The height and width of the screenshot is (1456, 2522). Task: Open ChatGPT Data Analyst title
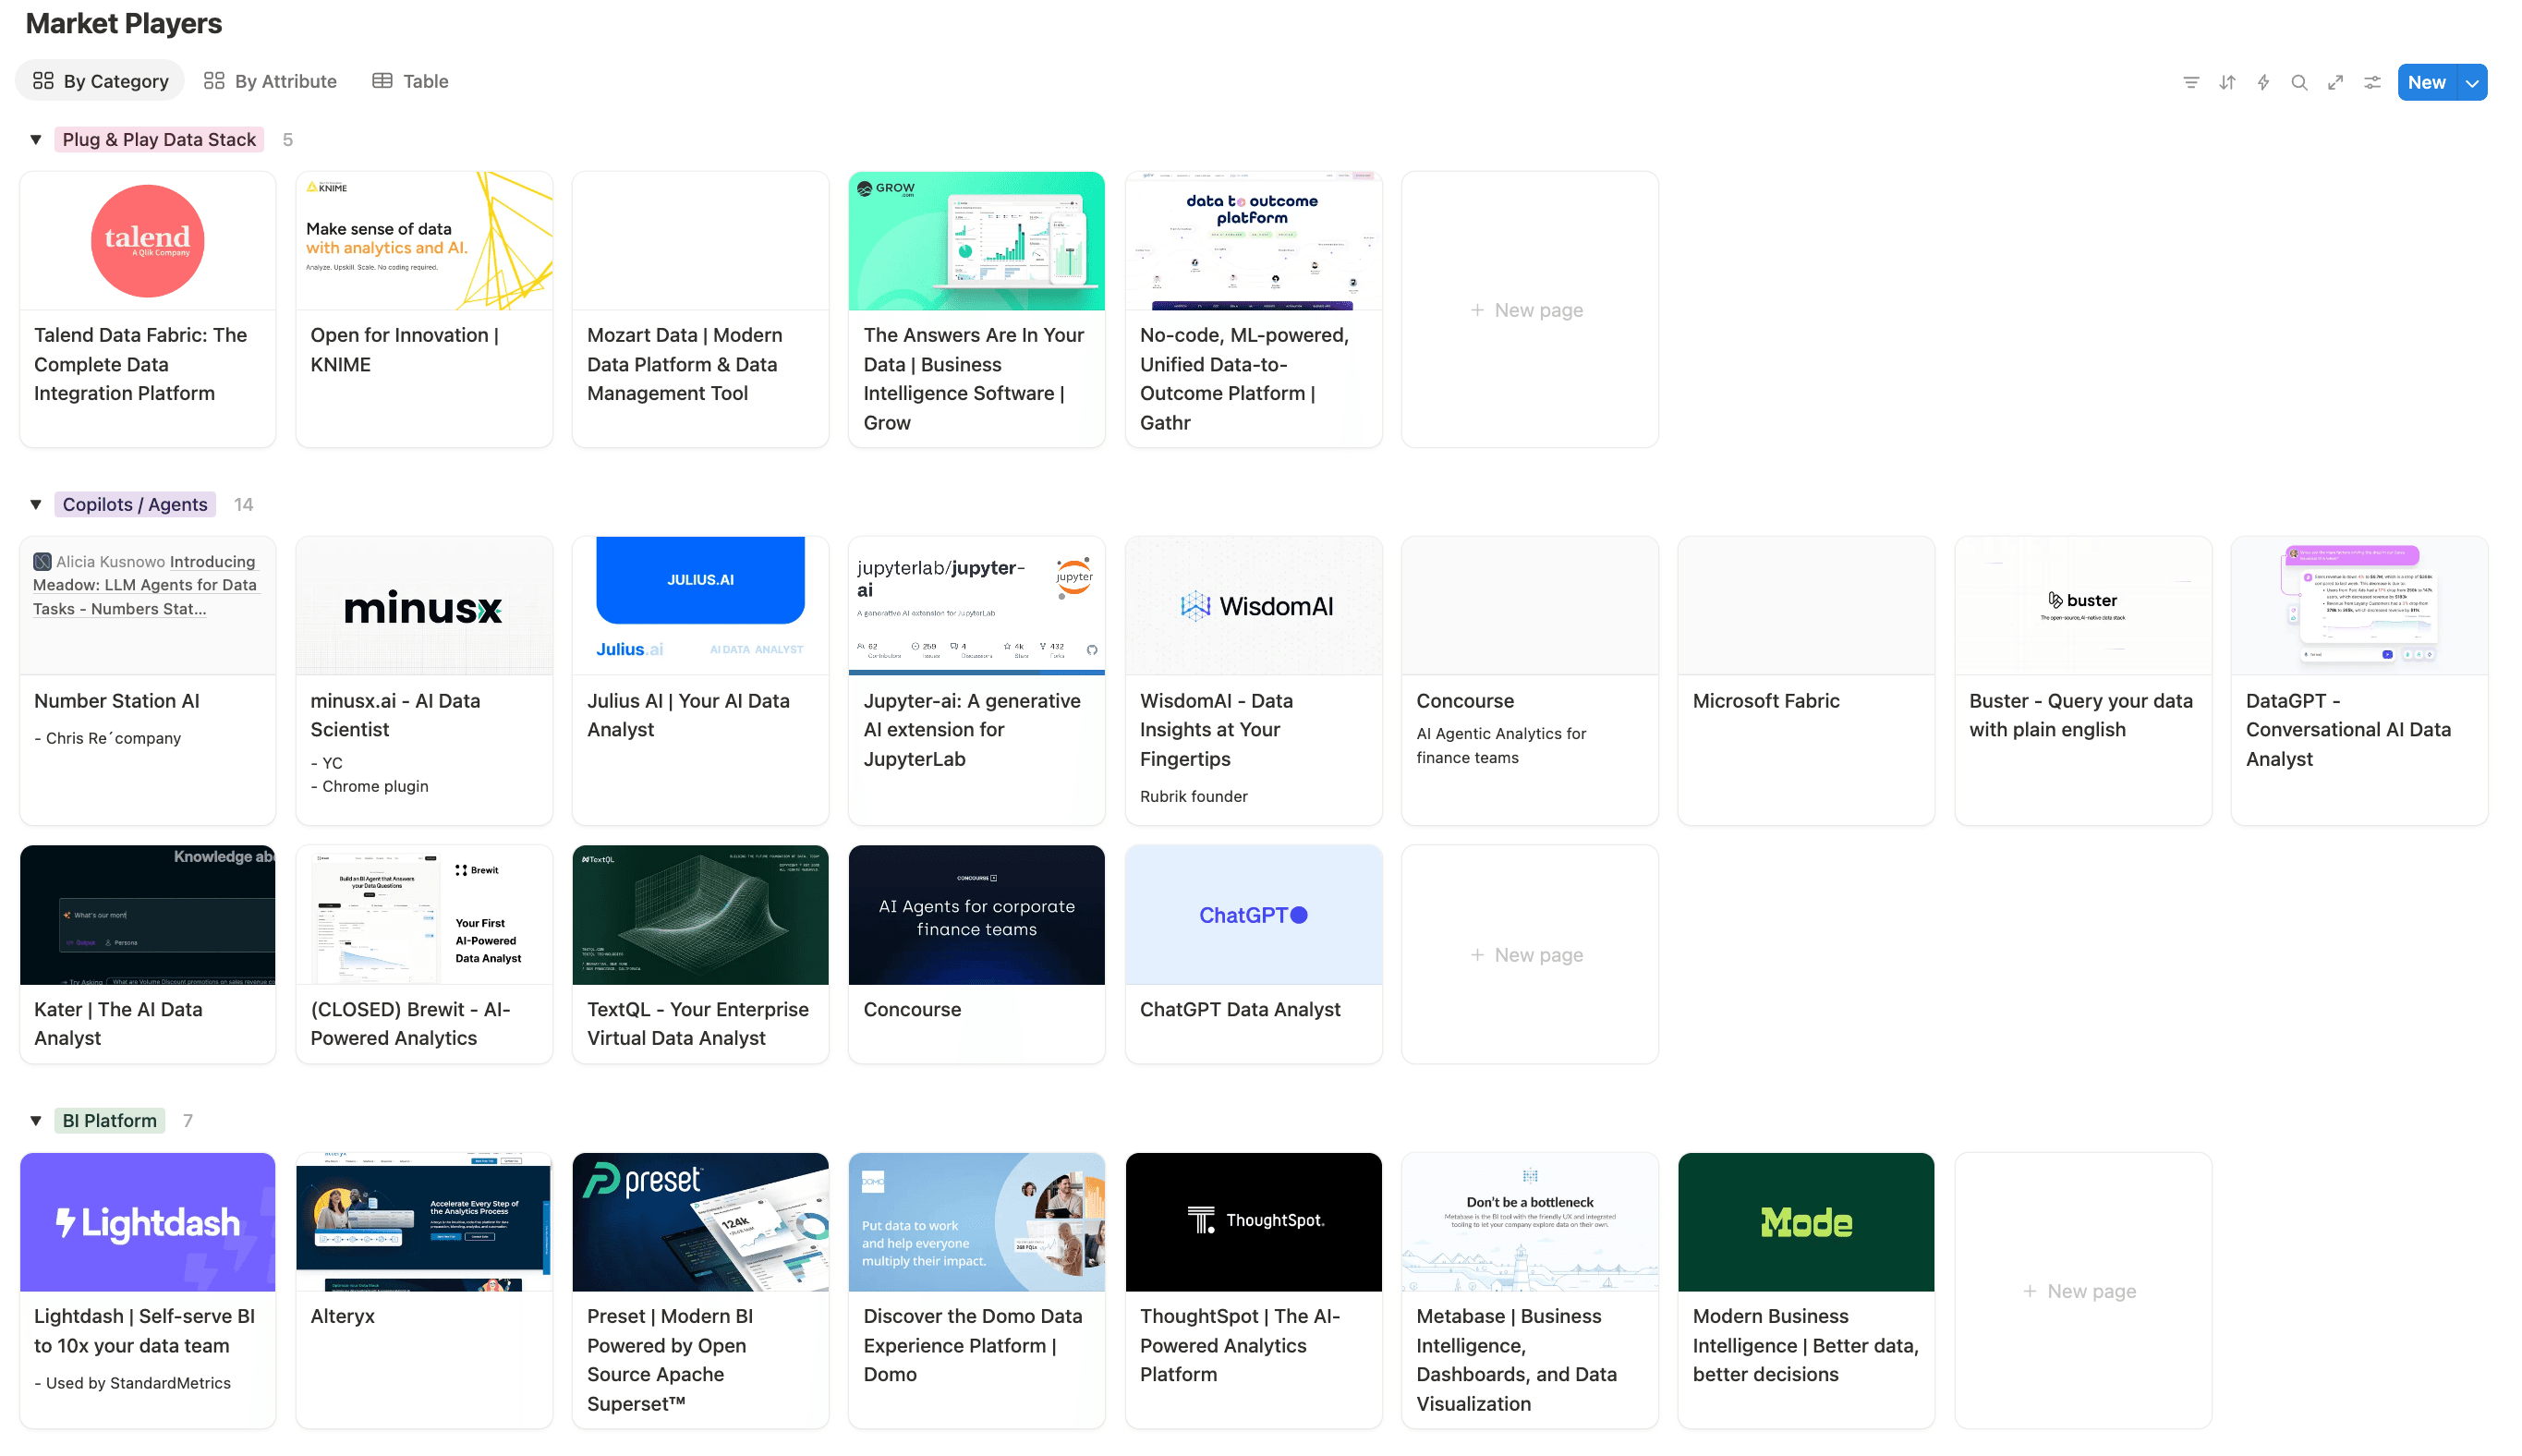point(1240,1010)
